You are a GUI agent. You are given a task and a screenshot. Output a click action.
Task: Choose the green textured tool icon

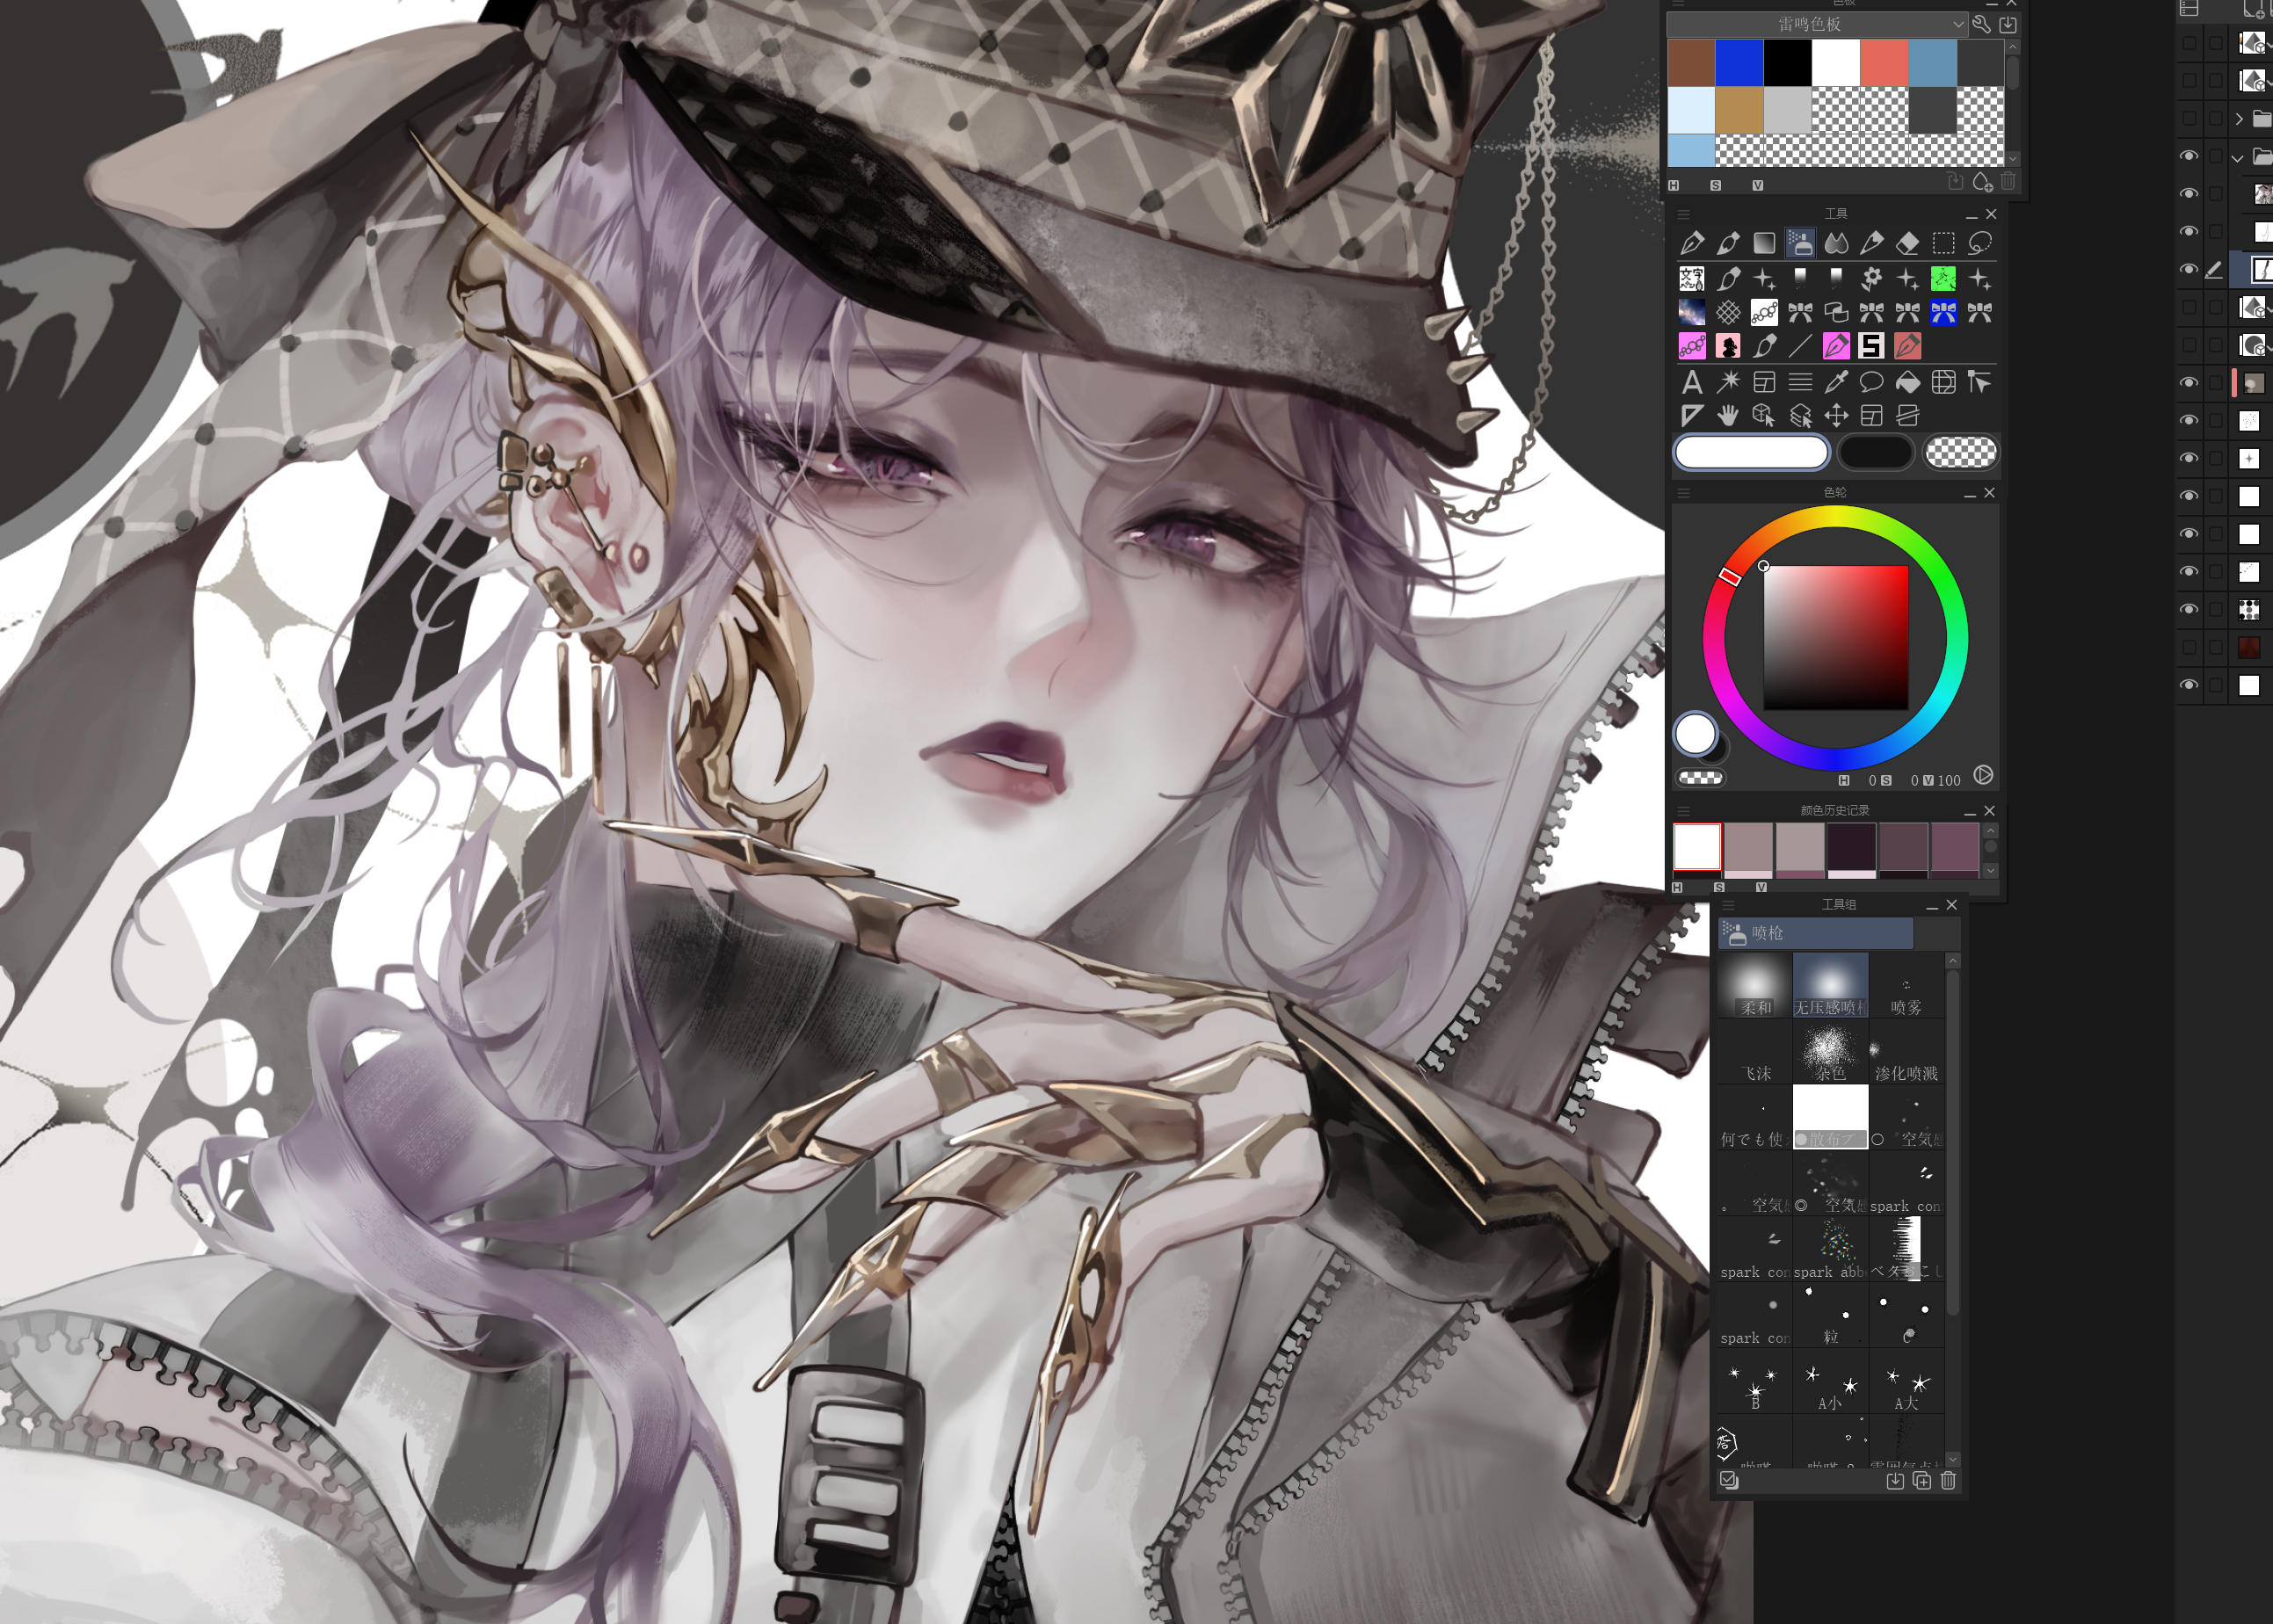[1943, 278]
